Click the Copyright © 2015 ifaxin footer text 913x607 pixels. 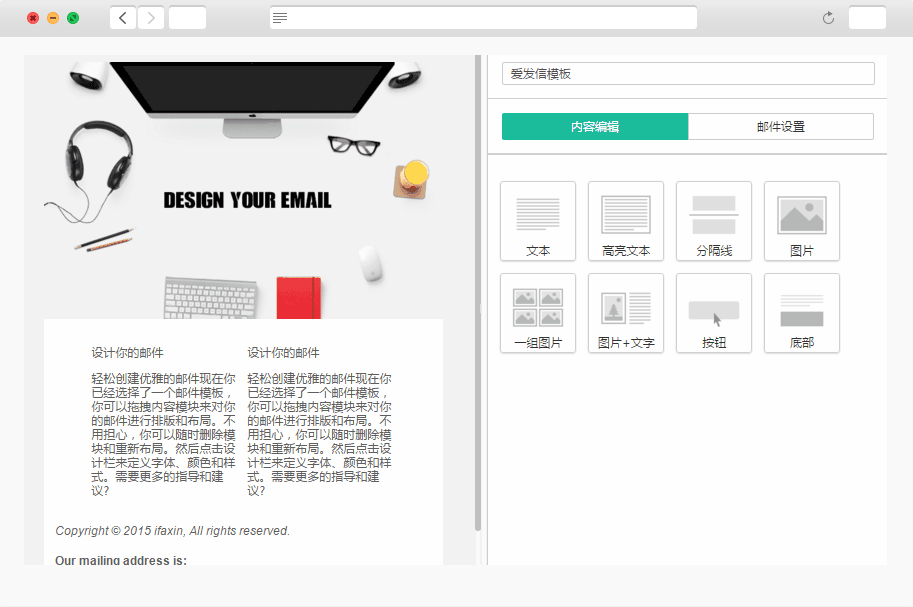172,531
